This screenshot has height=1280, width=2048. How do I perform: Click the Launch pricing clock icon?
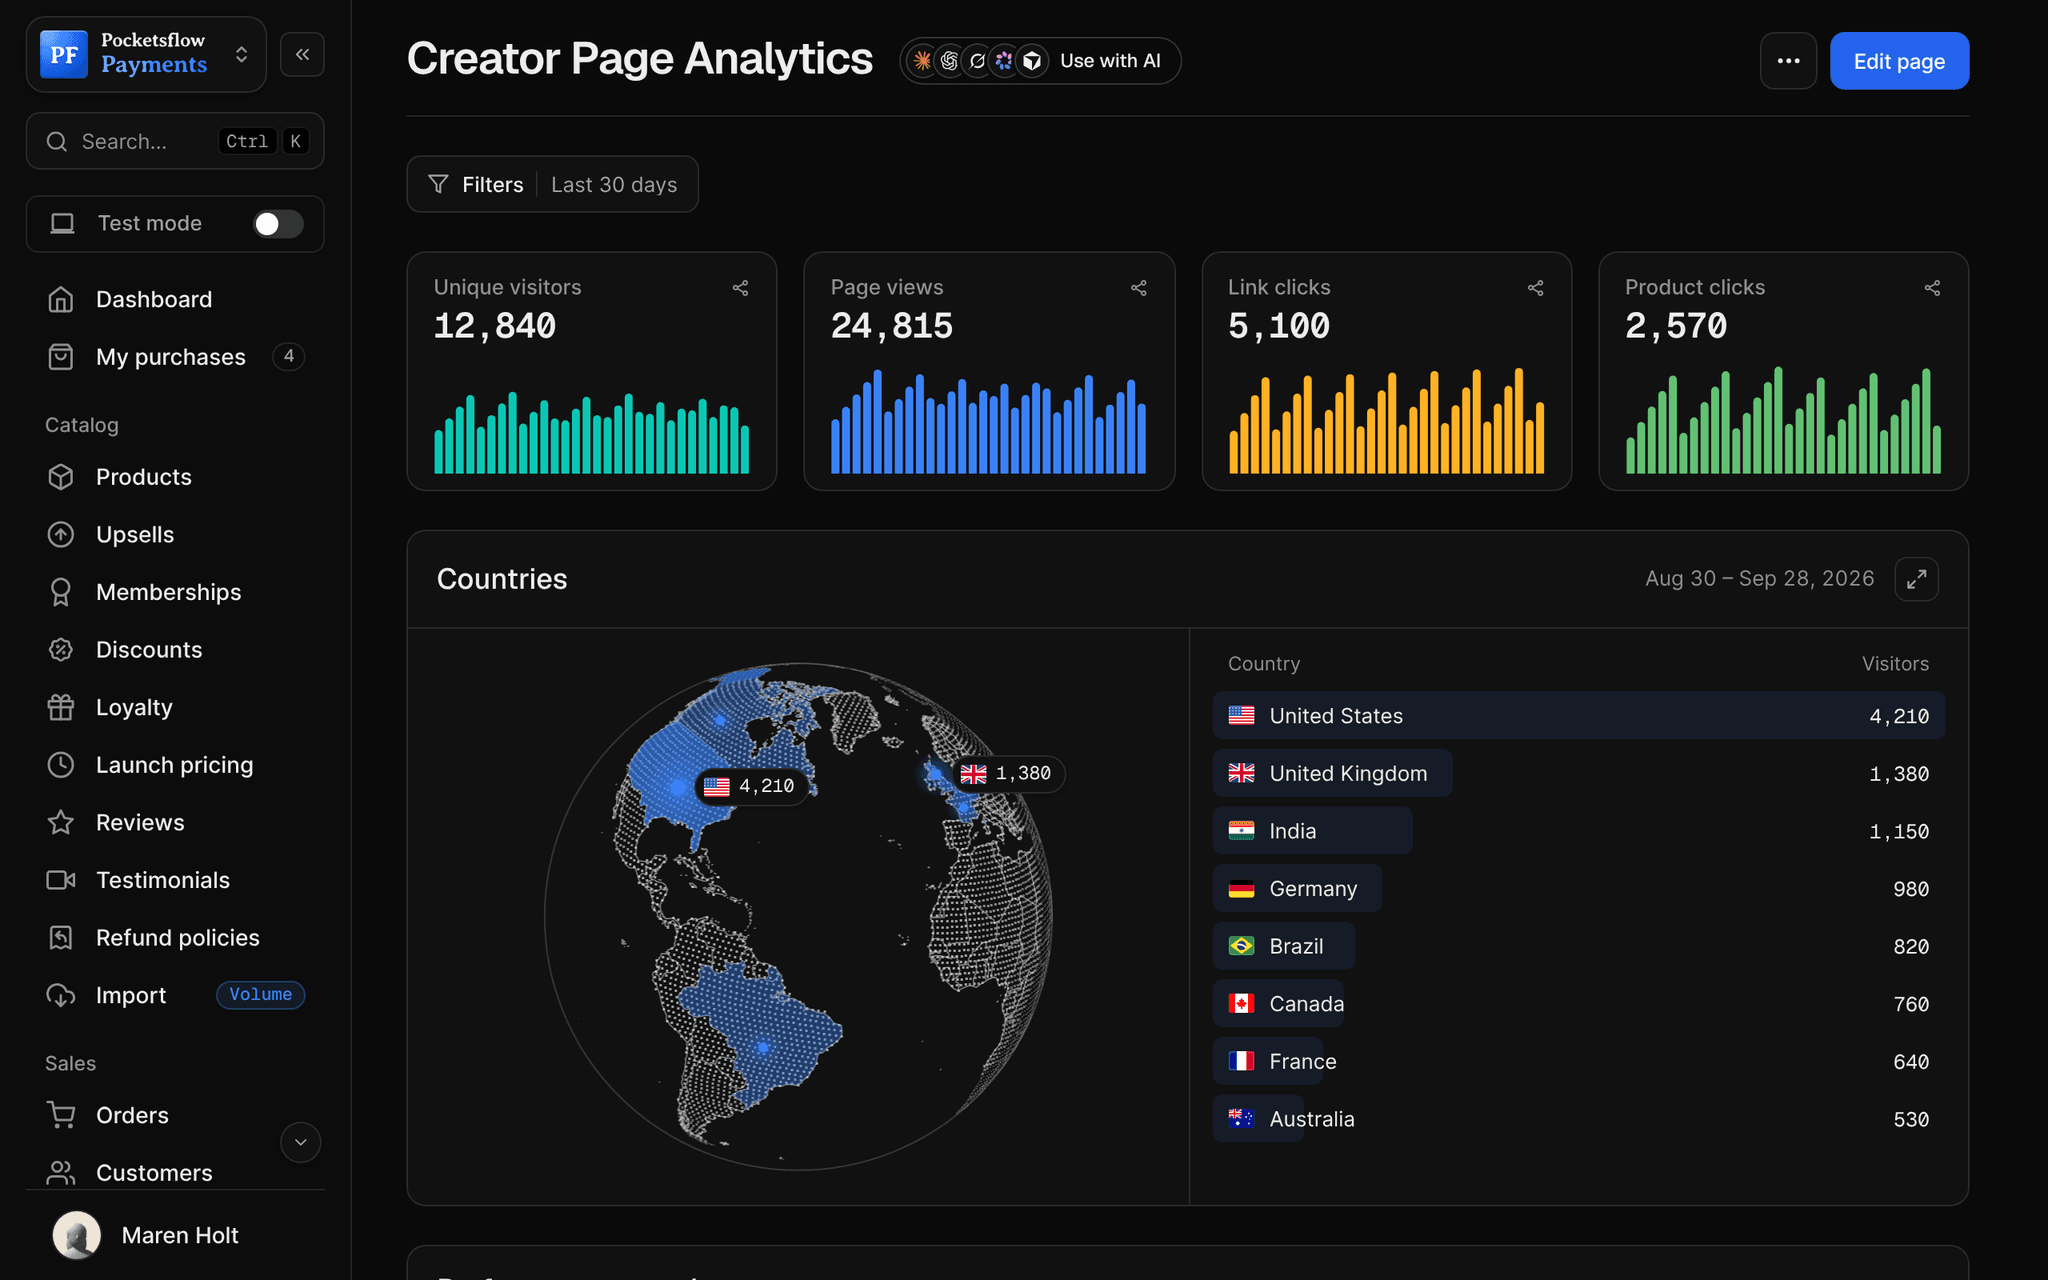click(61, 765)
